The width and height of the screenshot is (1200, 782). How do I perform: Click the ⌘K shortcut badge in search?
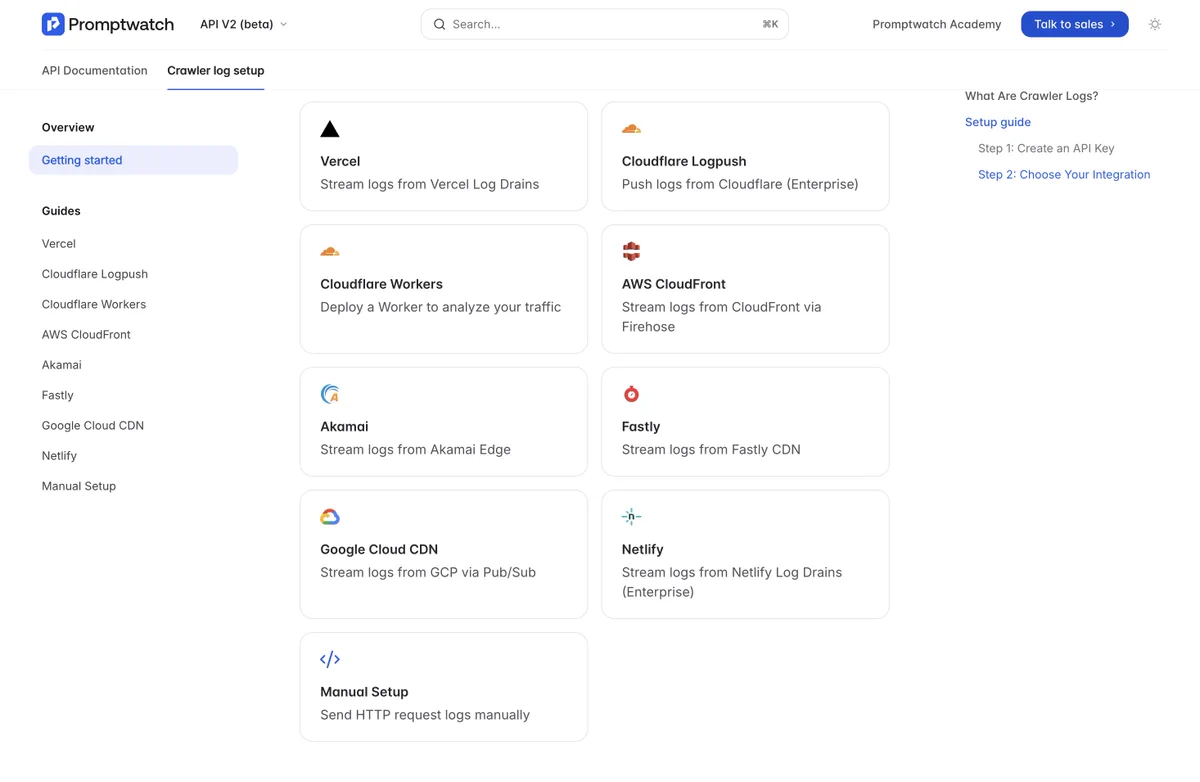[770, 24]
